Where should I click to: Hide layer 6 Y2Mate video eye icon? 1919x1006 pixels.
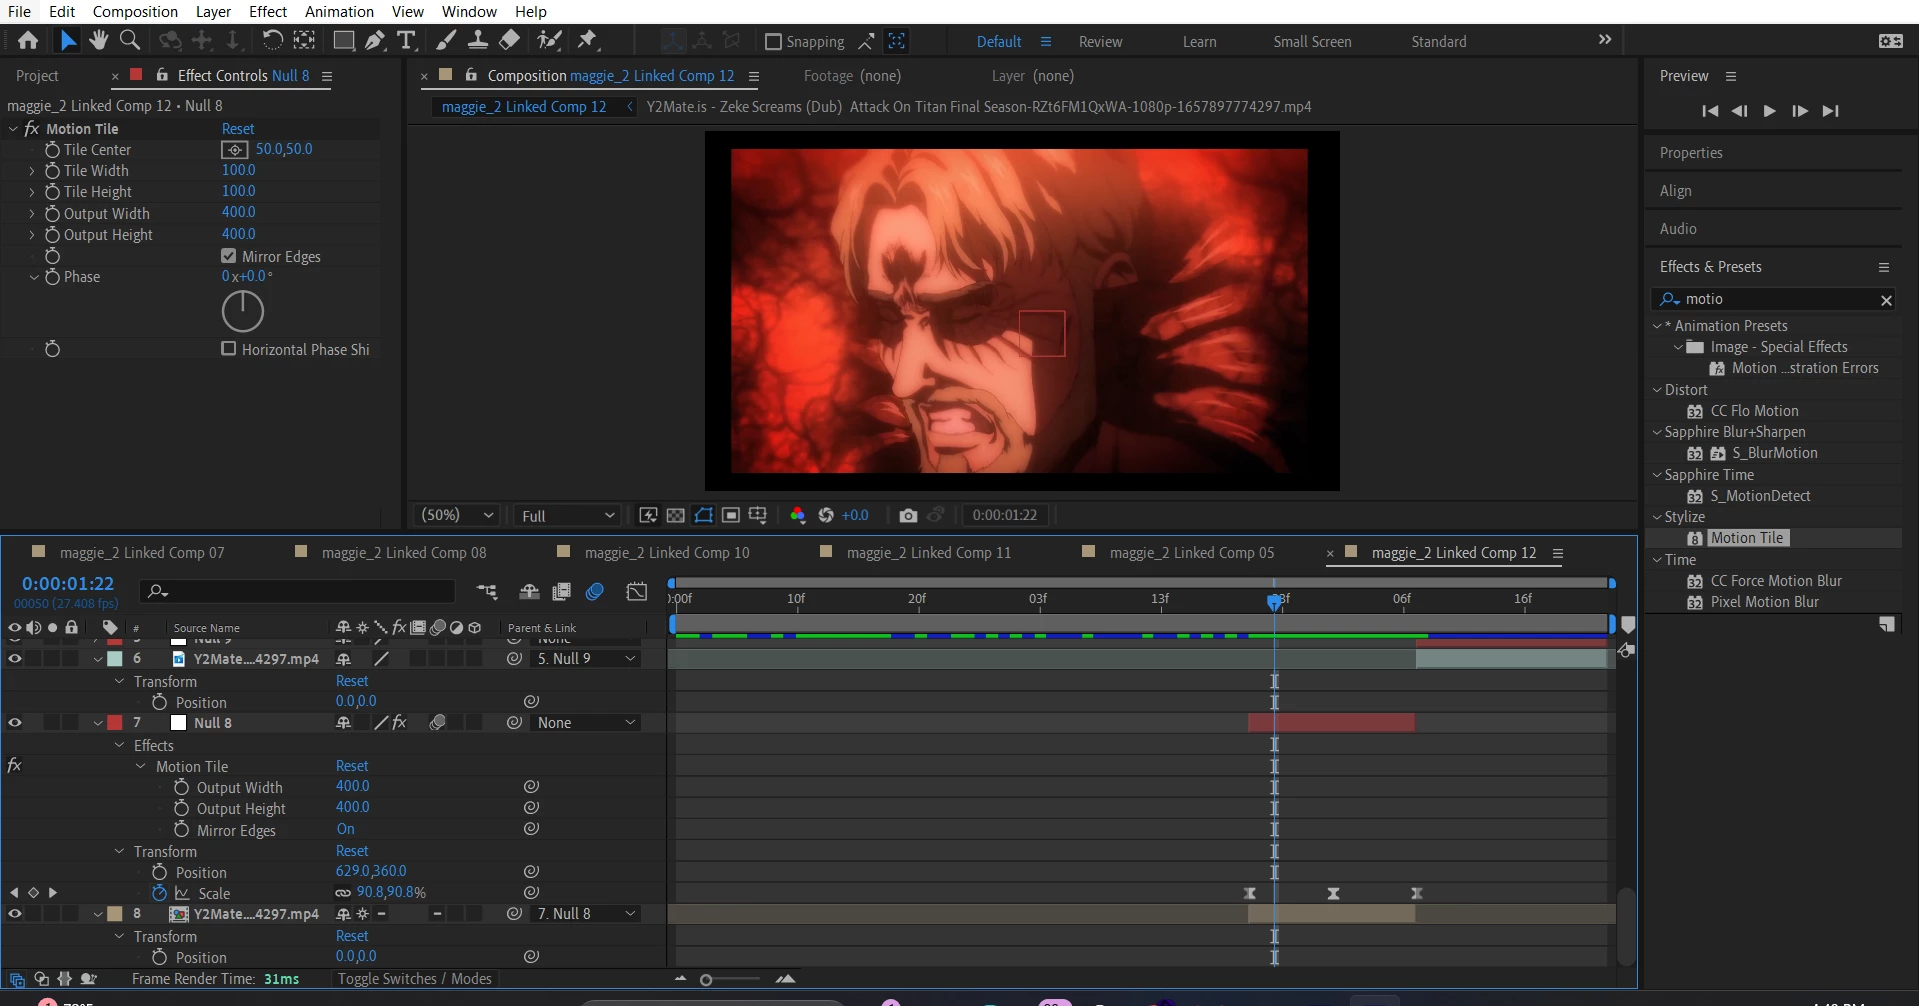tap(15, 659)
